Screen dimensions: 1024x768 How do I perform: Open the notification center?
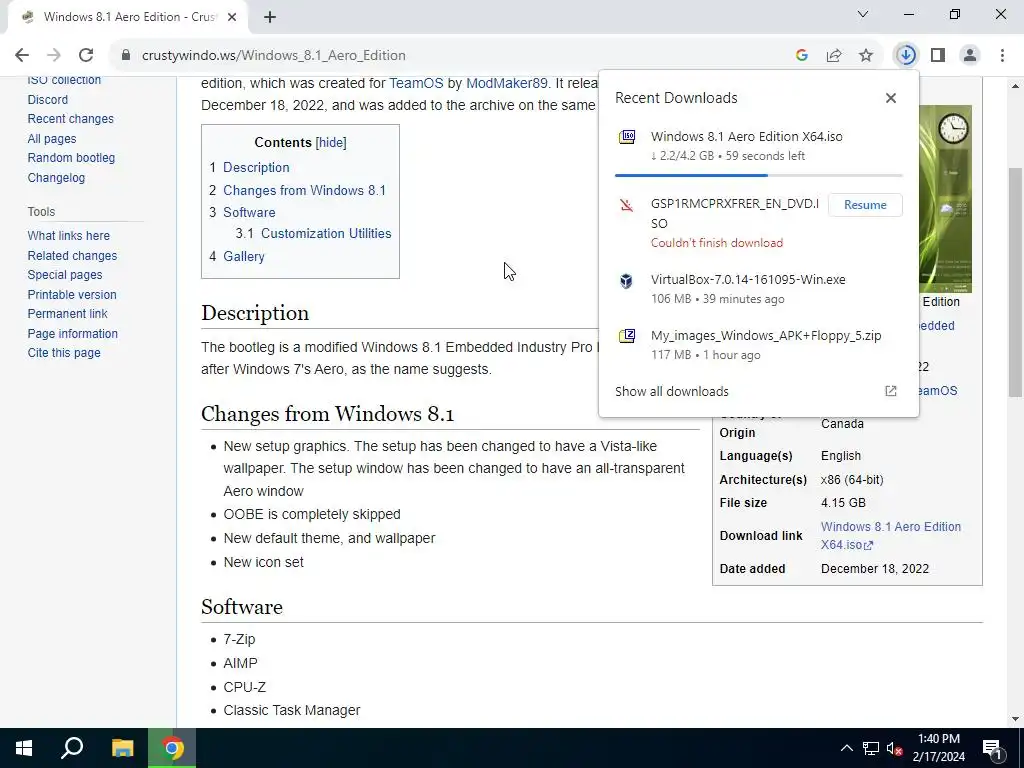pyautogui.click(x=993, y=748)
